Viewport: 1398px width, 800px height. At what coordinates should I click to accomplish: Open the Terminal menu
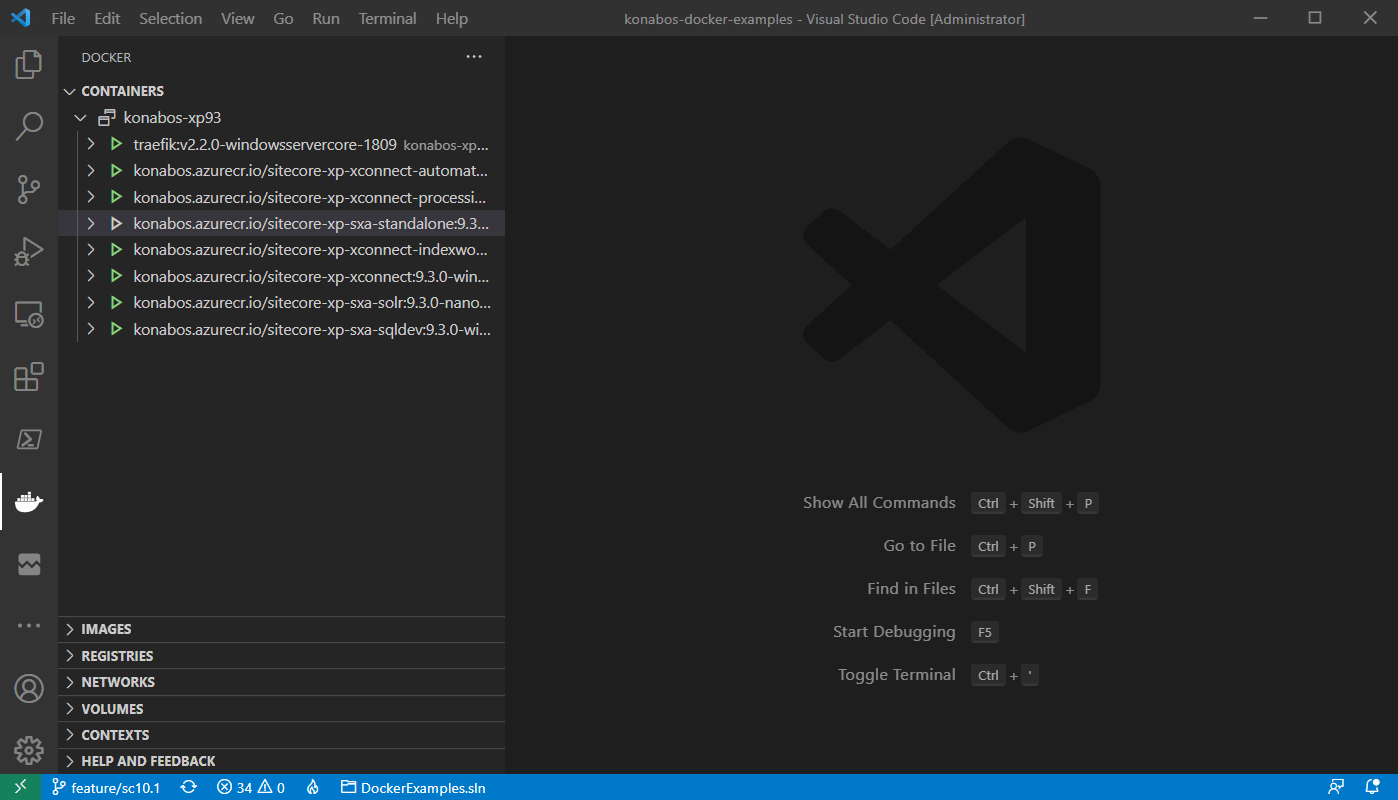(388, 18)
